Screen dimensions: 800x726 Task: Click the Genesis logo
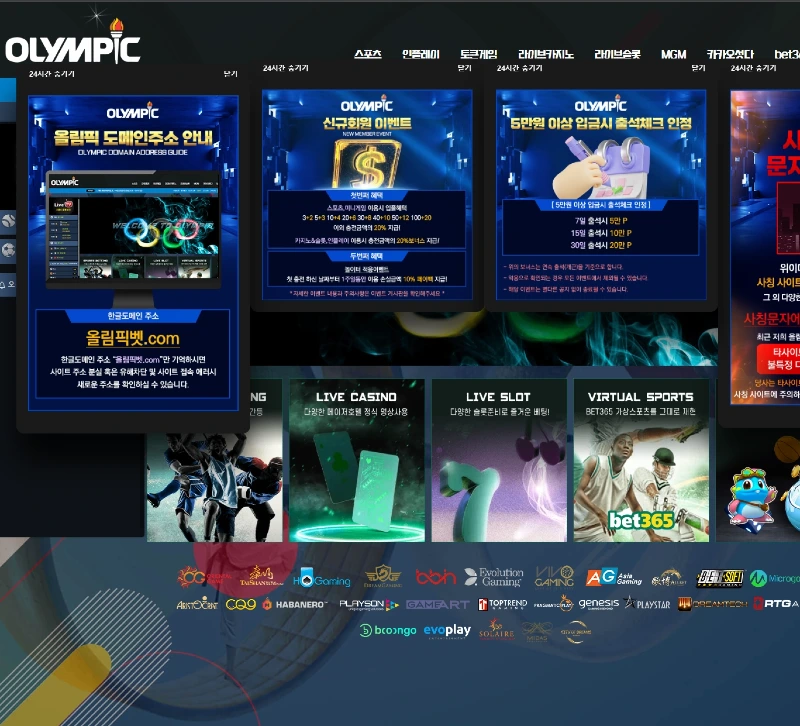(599, 604)
